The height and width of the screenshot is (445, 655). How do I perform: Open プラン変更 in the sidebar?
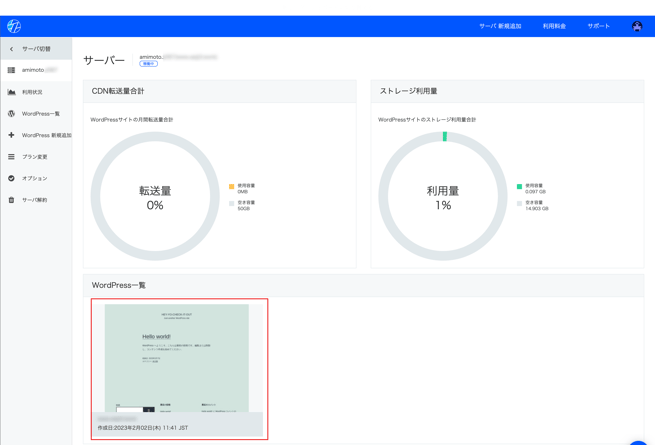[36, 157]
